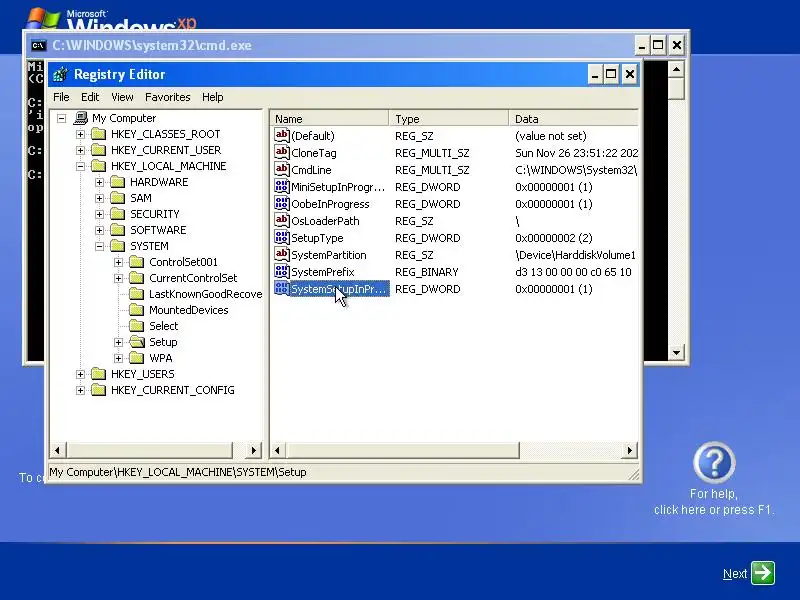Click the string icon beside CmdLine
Viewport: 800px width, 600px height.
click(282, 169)
